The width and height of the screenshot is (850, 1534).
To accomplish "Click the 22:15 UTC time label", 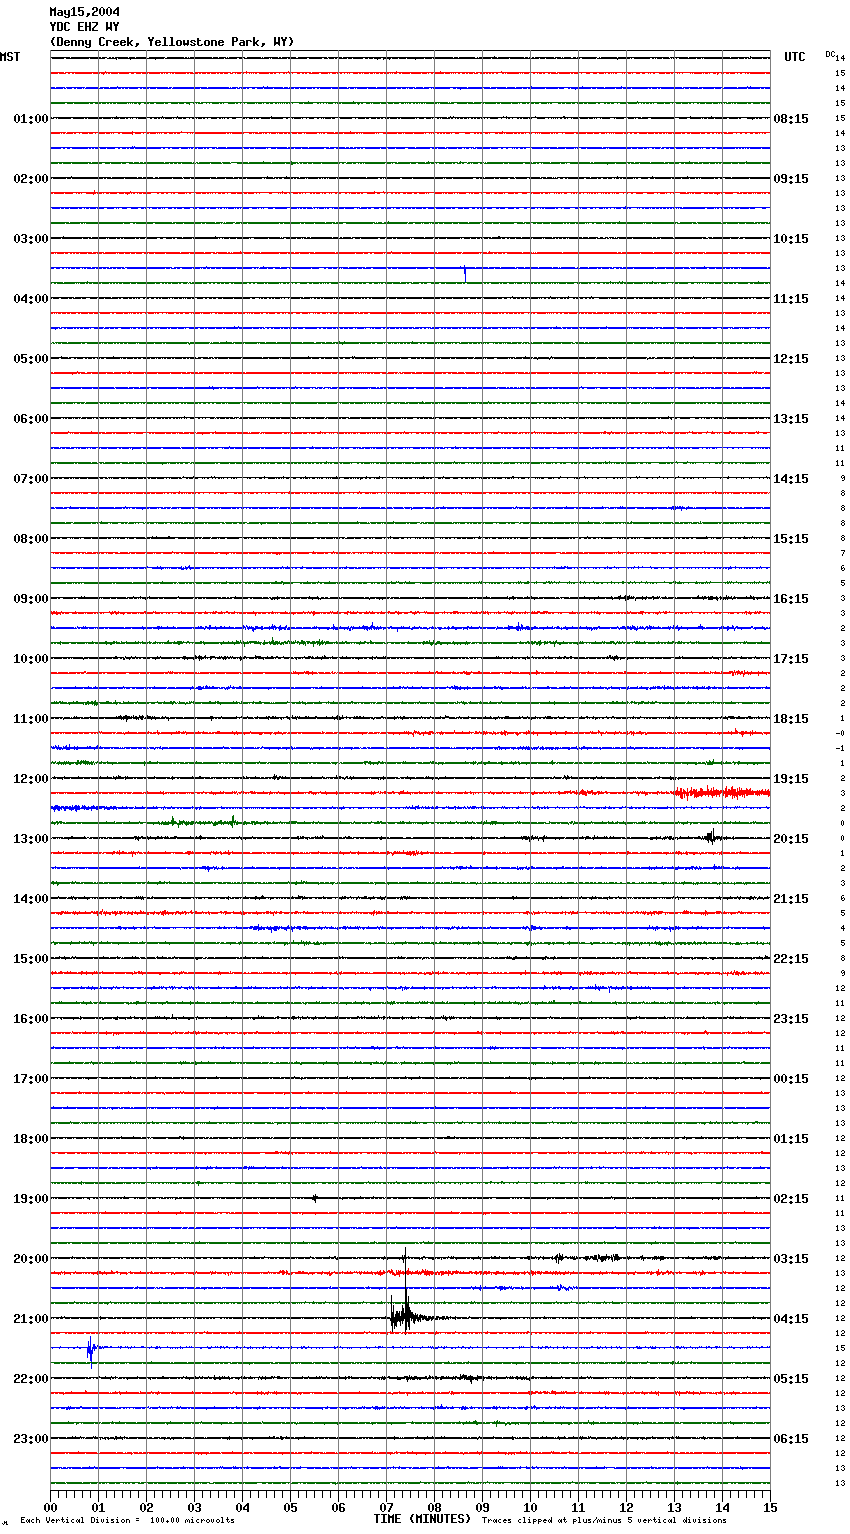I will click(791, 959).
